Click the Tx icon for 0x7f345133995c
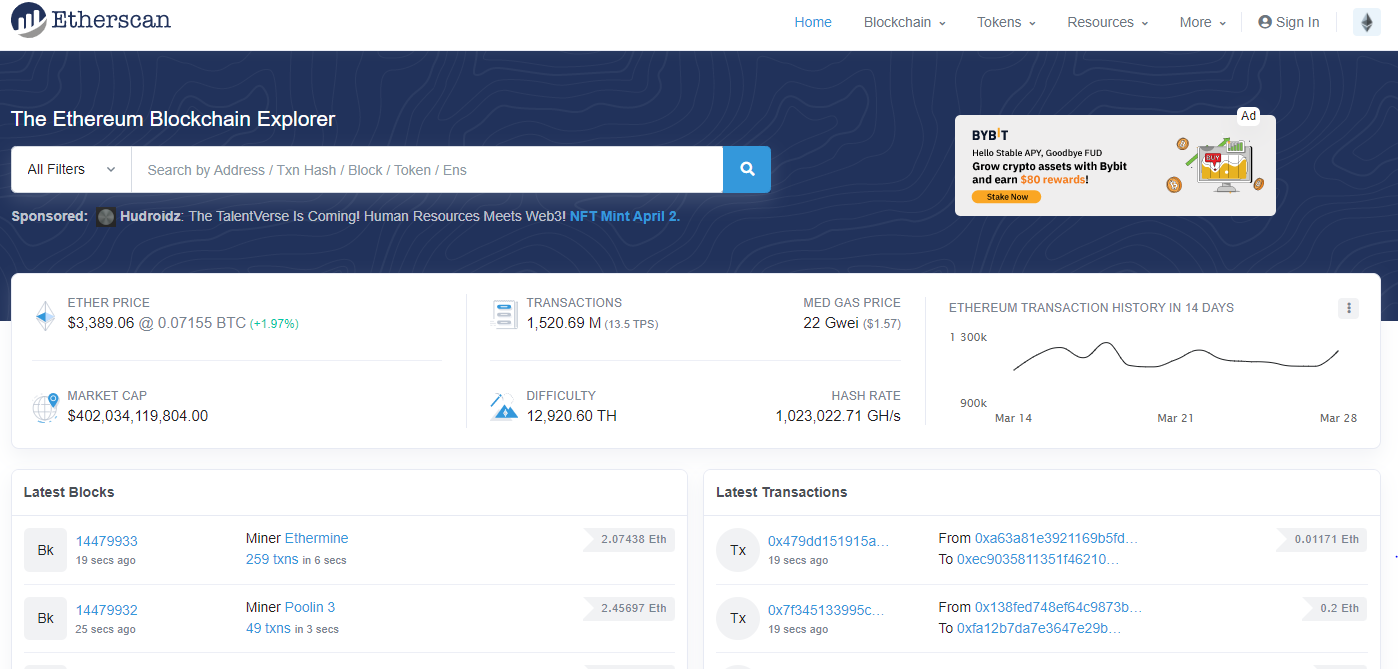Image resolution: width=1398 pixels, height=669 pixels. pyautogui.click(x=738, y=618)
